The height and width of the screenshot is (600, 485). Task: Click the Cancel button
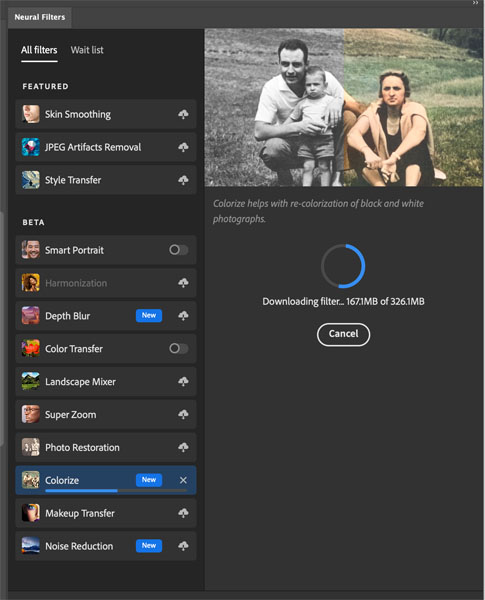point(343,334)
